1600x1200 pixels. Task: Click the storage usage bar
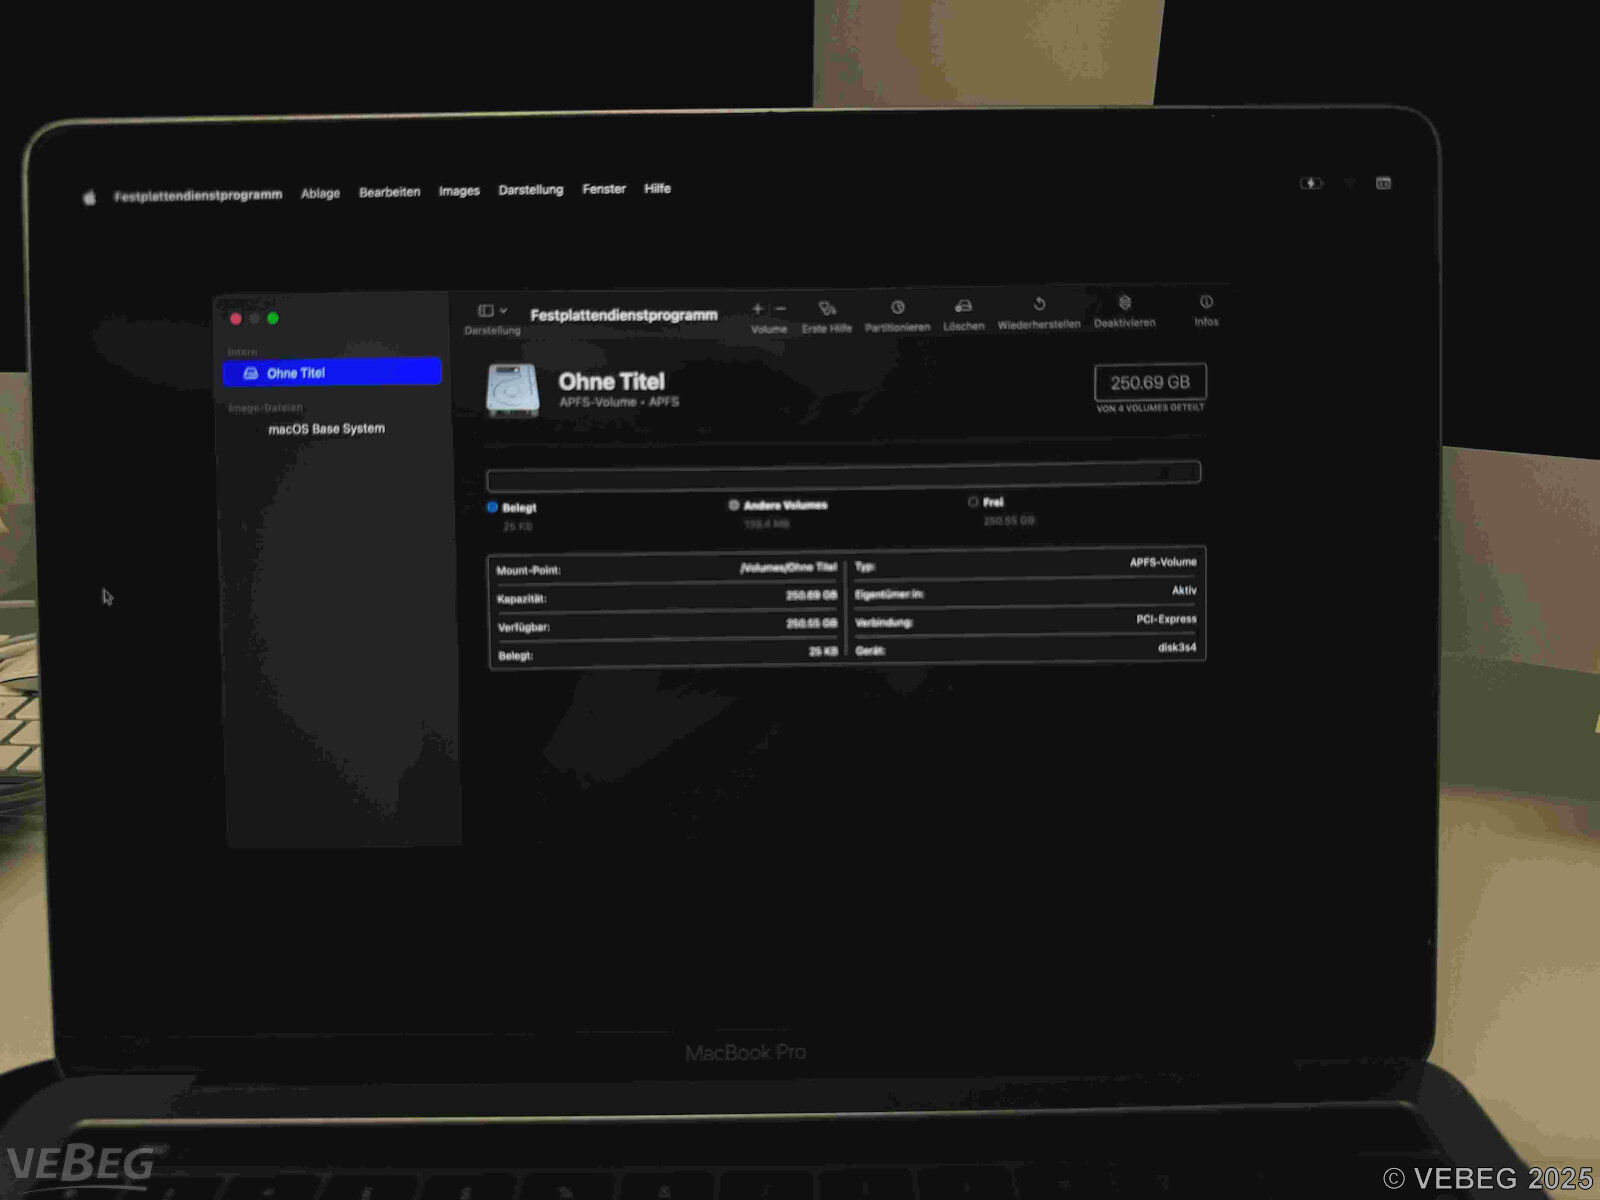pyautogui.click(x=843, y=474)
